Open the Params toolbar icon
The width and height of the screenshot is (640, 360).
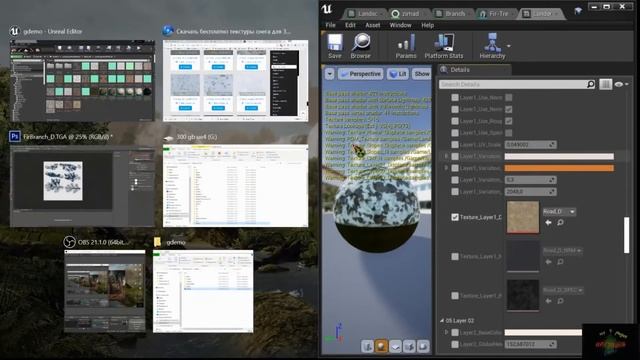click(406, 42)
